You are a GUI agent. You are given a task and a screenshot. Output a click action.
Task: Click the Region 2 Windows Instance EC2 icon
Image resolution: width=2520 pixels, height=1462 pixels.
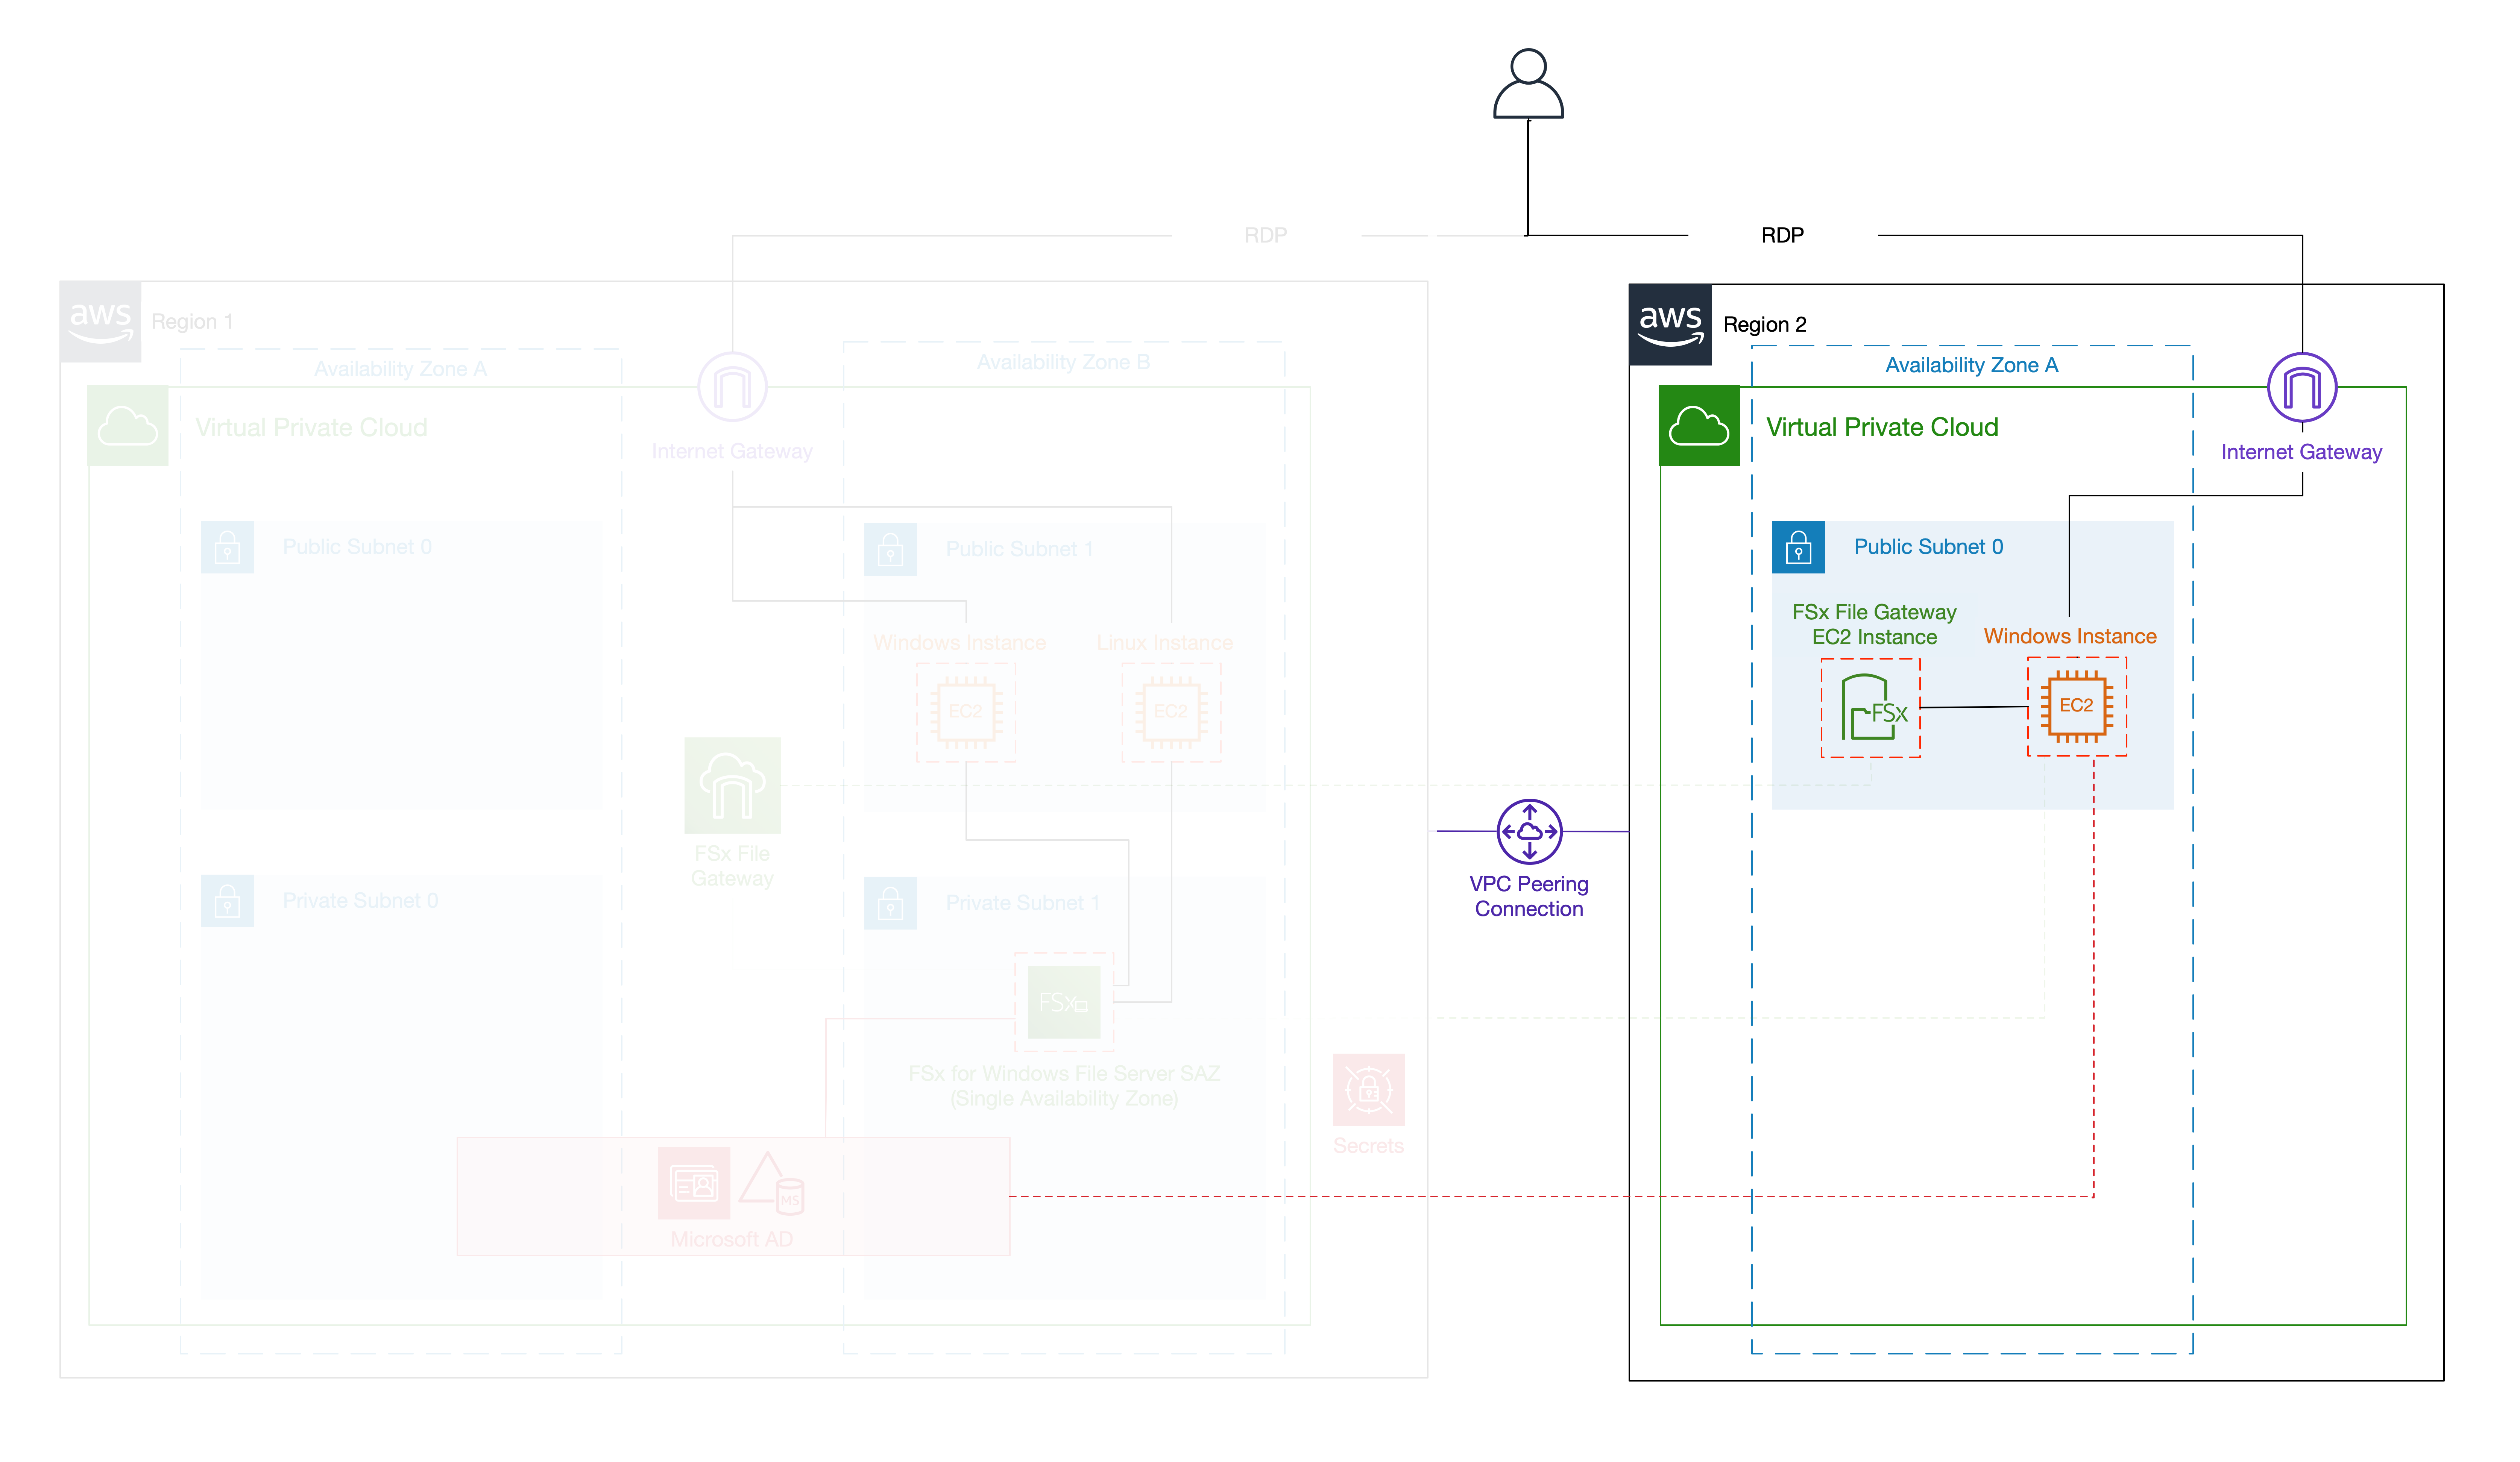[x=2076, y=706]
